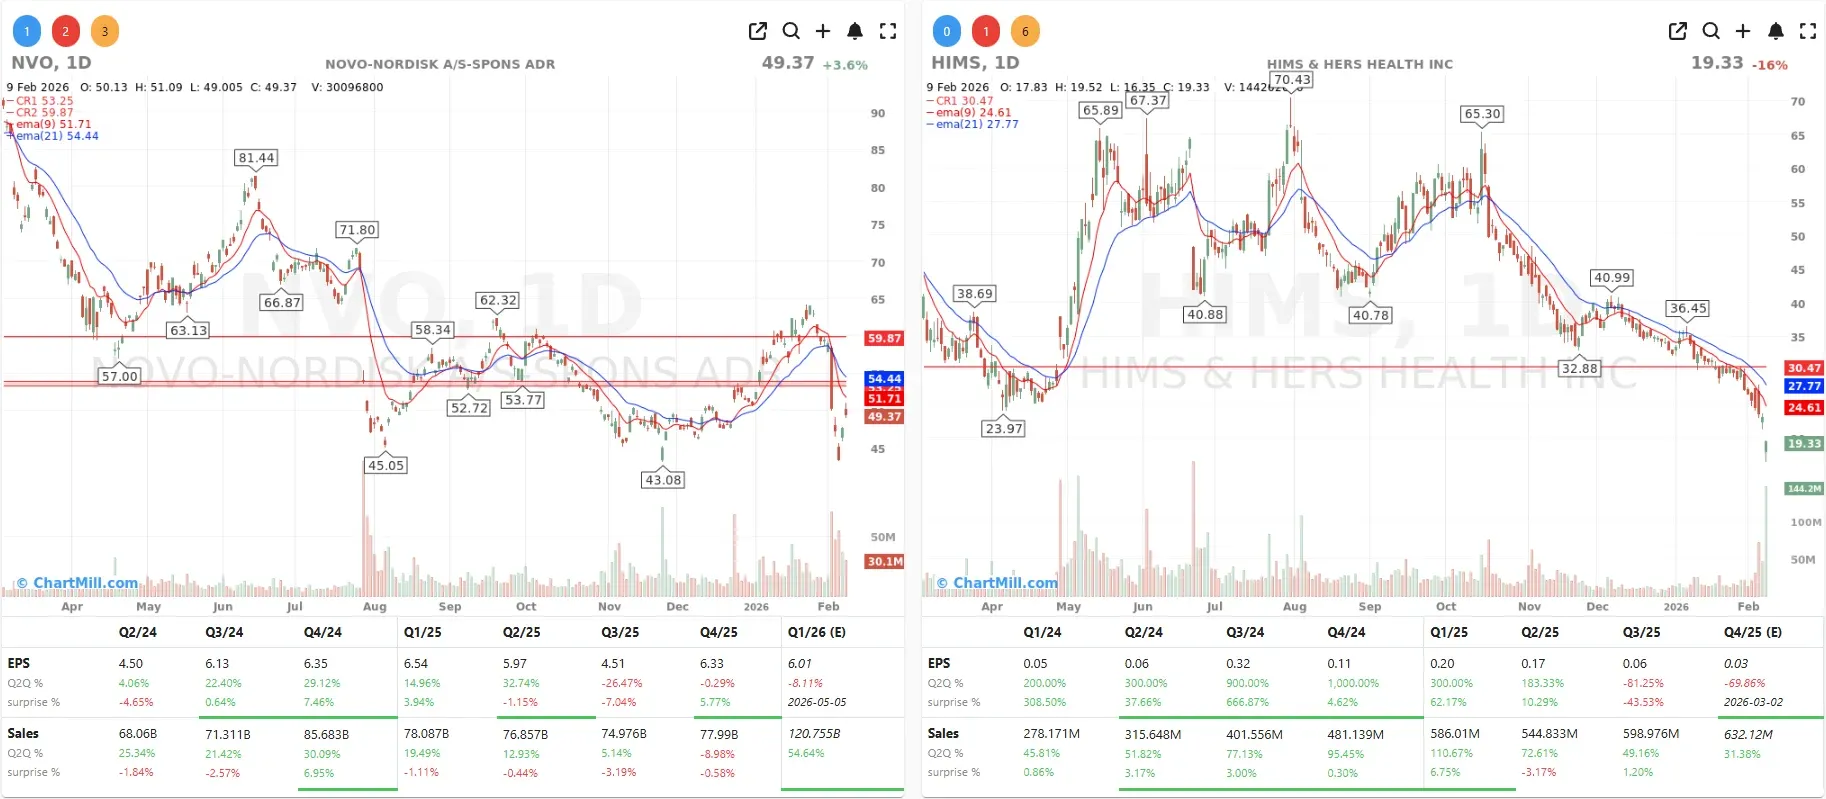This screenshot has height=799, width=1826.
Task: Click the 81.44 high label on NVO chart
Action: tap(256, 158)
